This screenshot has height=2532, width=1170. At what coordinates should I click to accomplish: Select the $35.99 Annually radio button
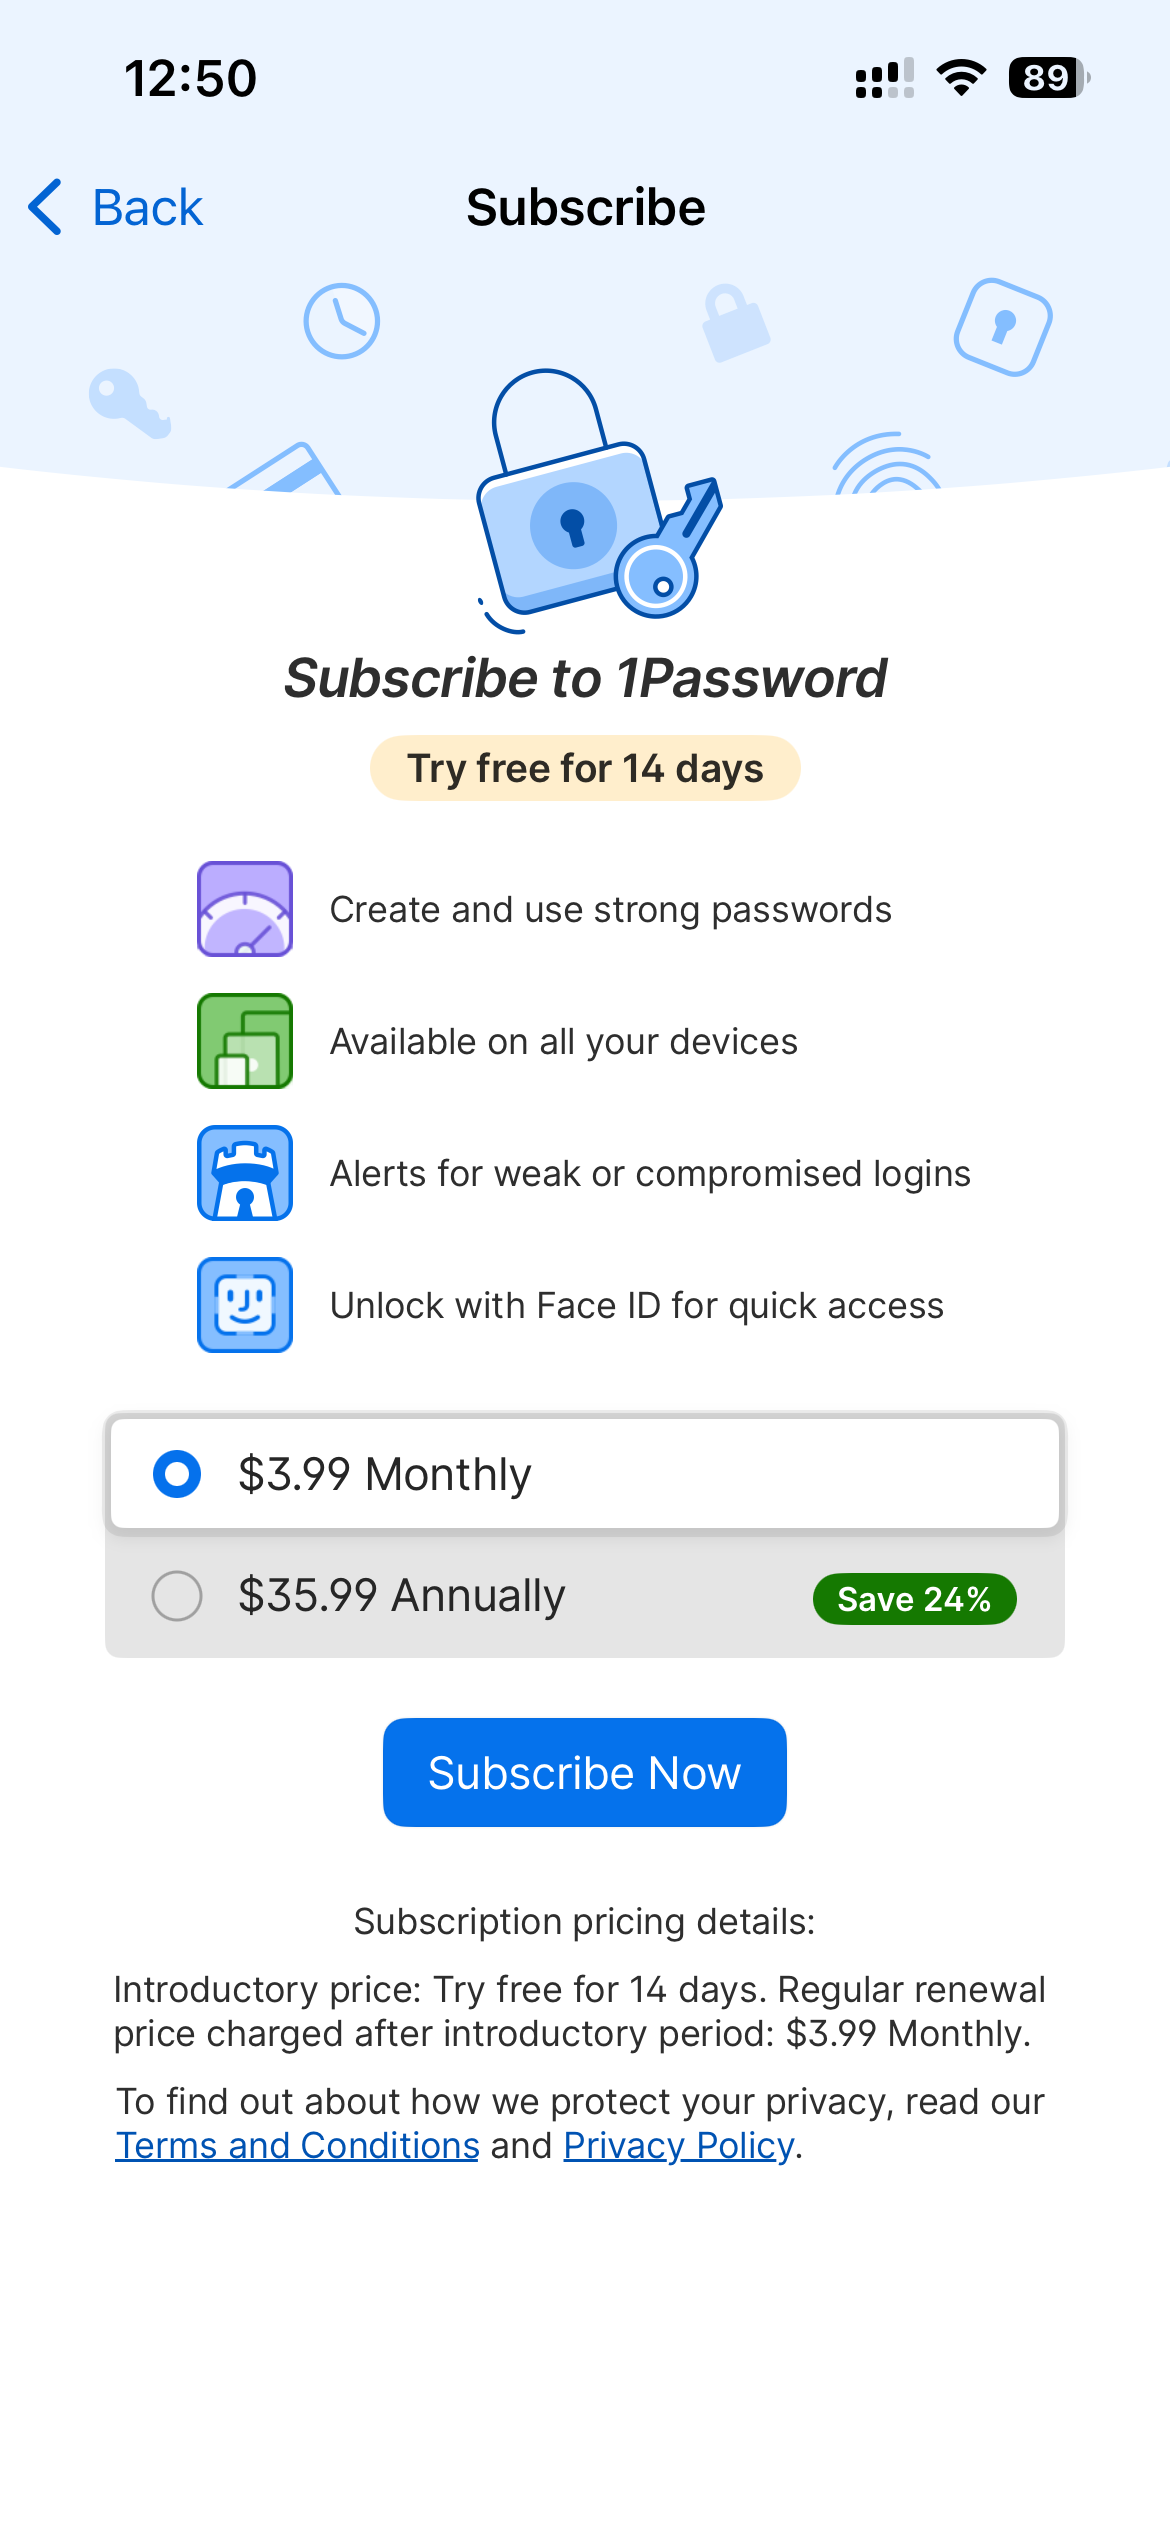pos(177,1595)
